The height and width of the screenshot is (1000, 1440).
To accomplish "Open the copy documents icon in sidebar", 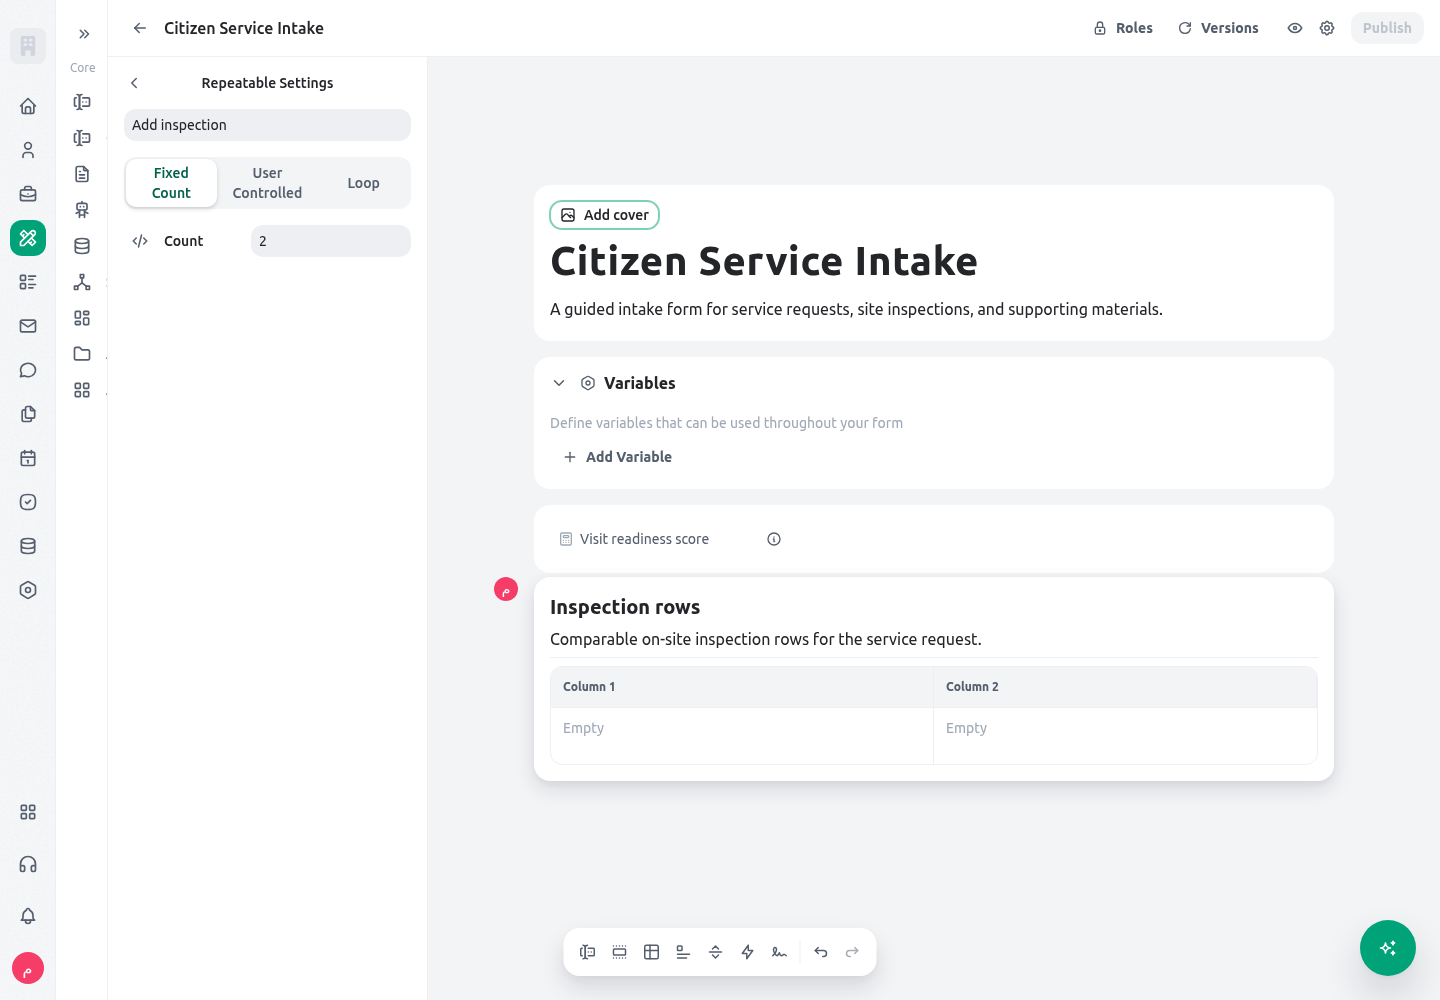I will click(x=28, y=414).
